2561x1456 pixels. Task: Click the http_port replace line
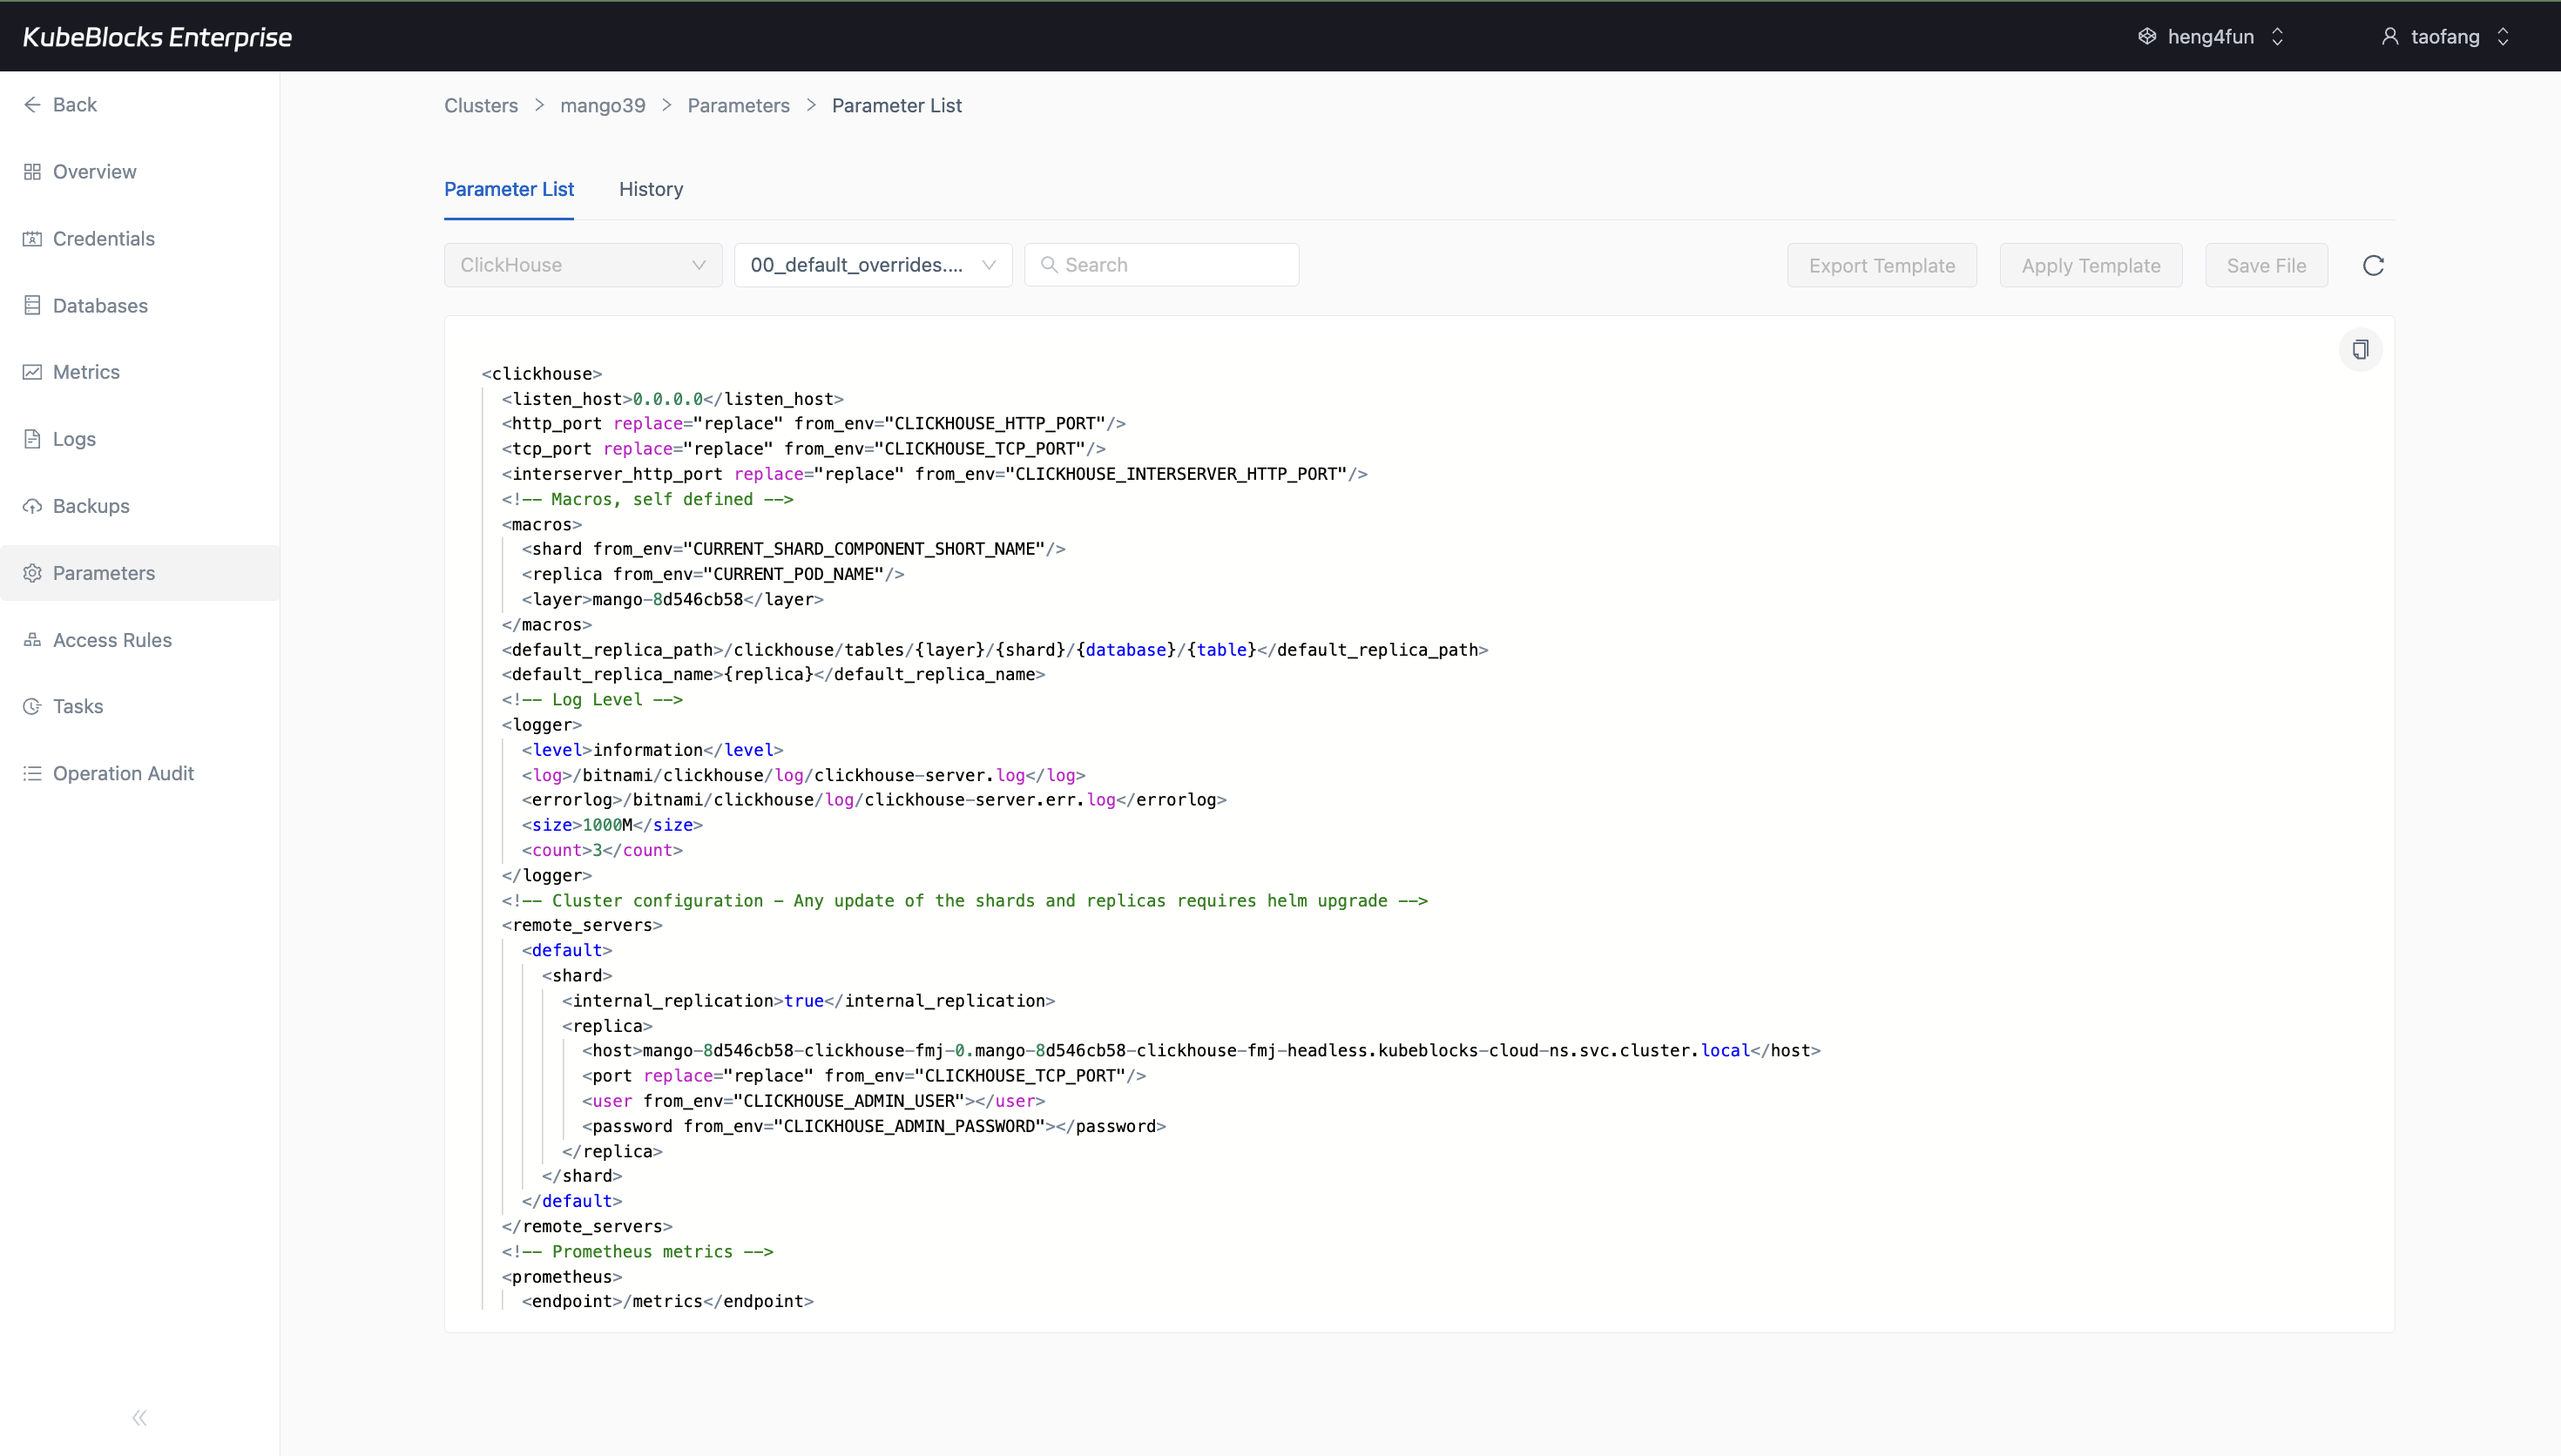click(814, 424)
